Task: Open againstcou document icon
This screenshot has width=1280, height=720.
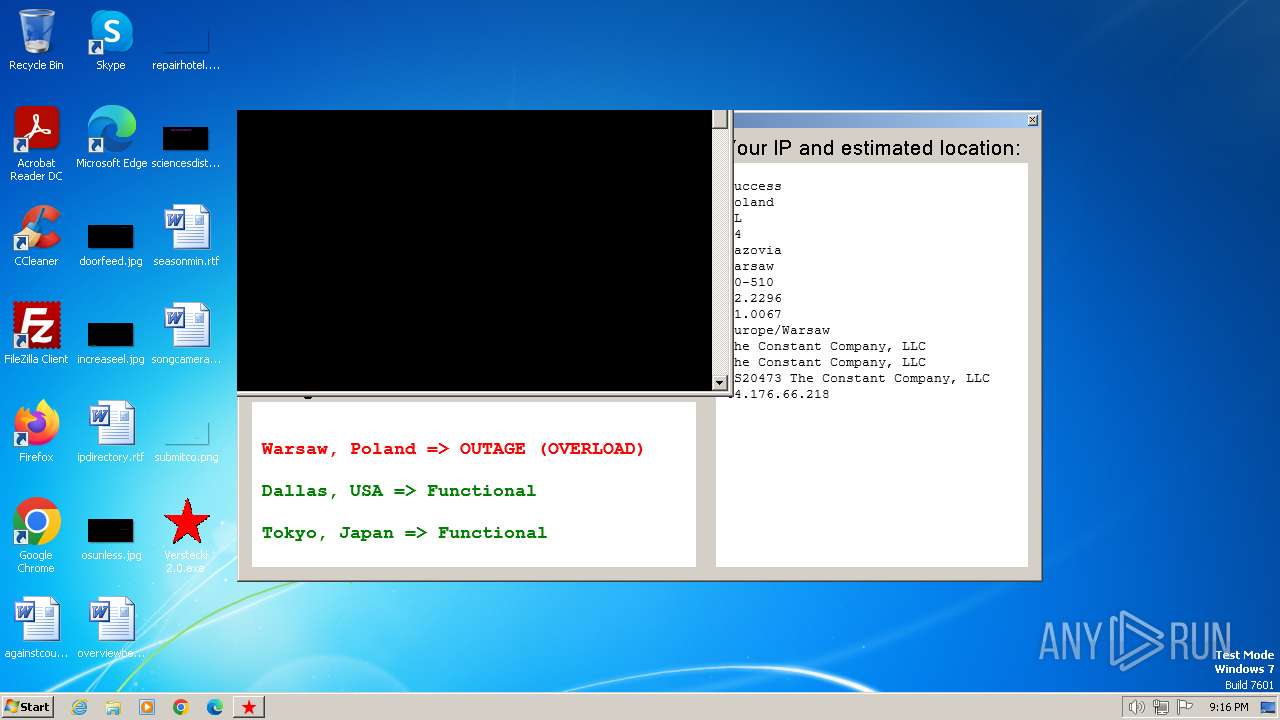Action: [36, 628]
